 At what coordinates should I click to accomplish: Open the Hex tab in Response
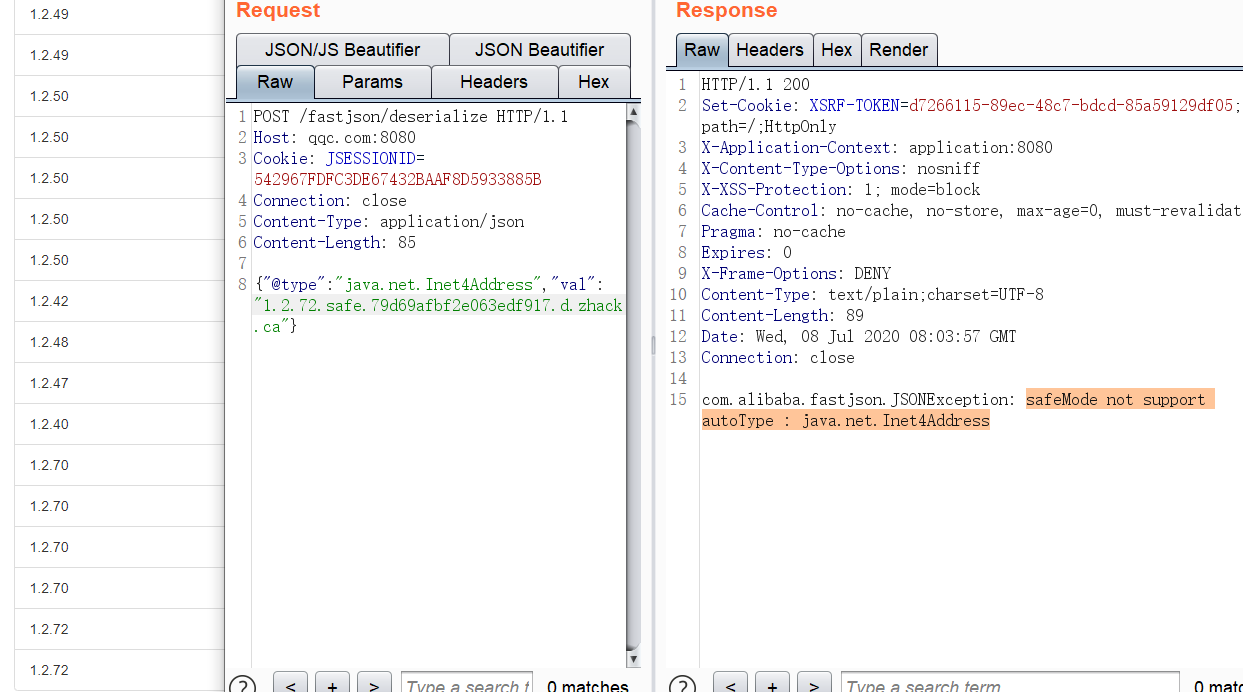coord(837,50)
